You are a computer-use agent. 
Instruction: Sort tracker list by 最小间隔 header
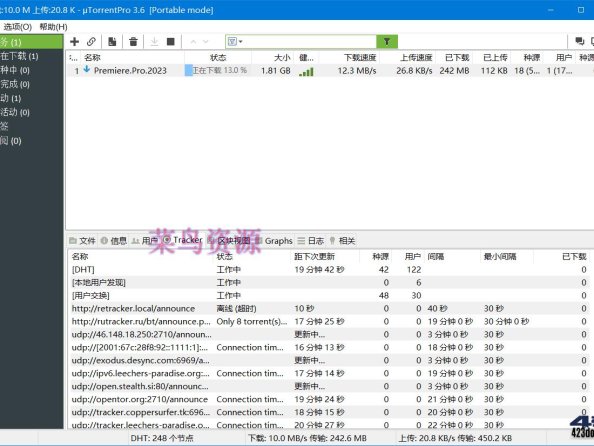click(507, 257)
